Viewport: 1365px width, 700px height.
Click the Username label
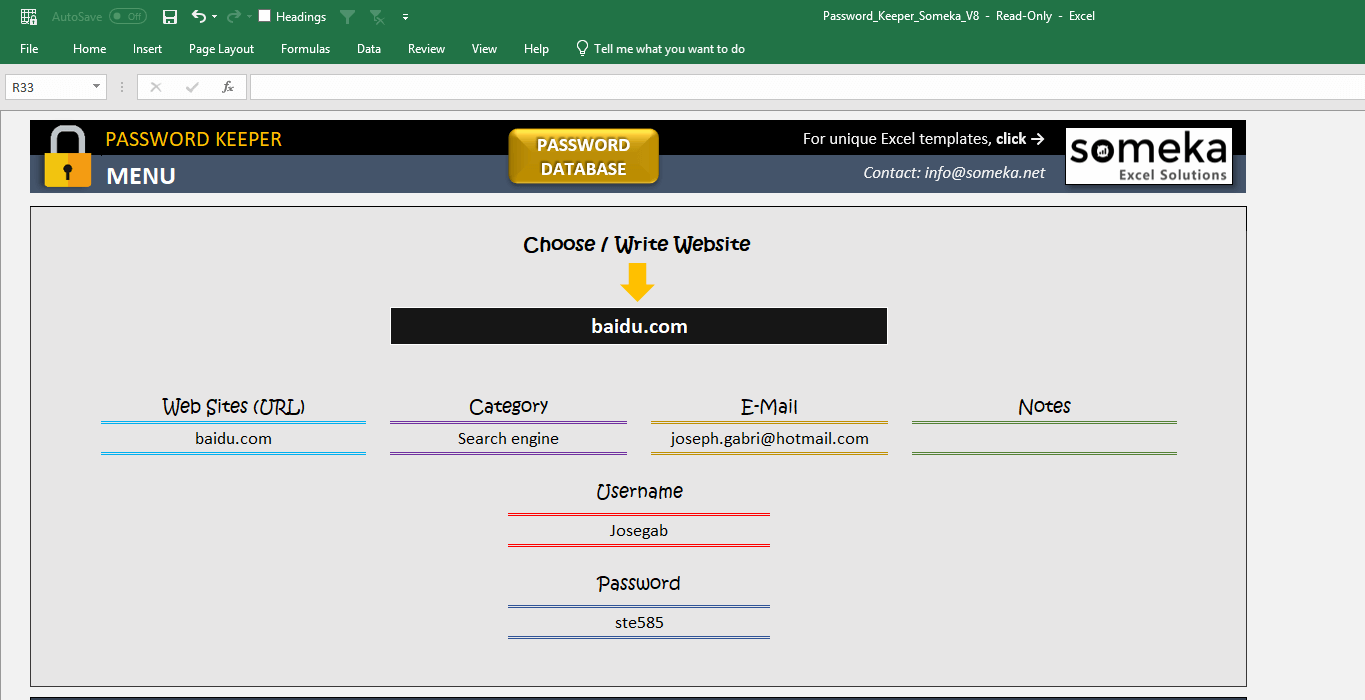[639, 492]
